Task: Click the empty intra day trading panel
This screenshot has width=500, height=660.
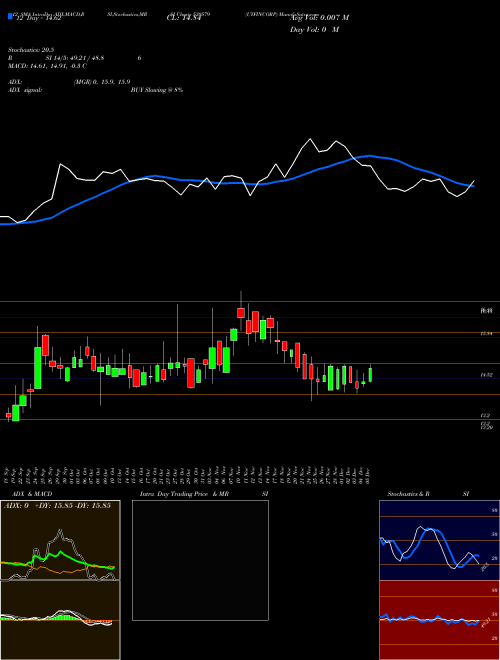Action: [x=200, y=560]
